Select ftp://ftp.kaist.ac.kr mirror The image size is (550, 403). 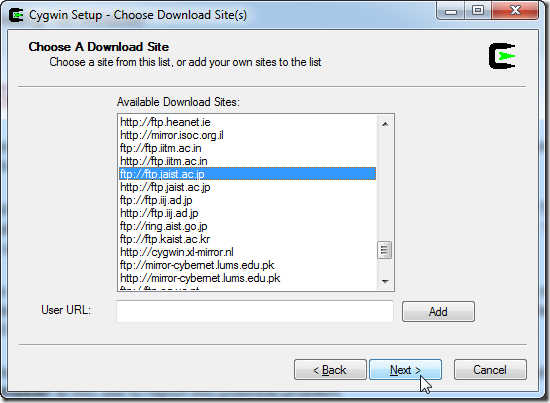click(x=247, y=239)
